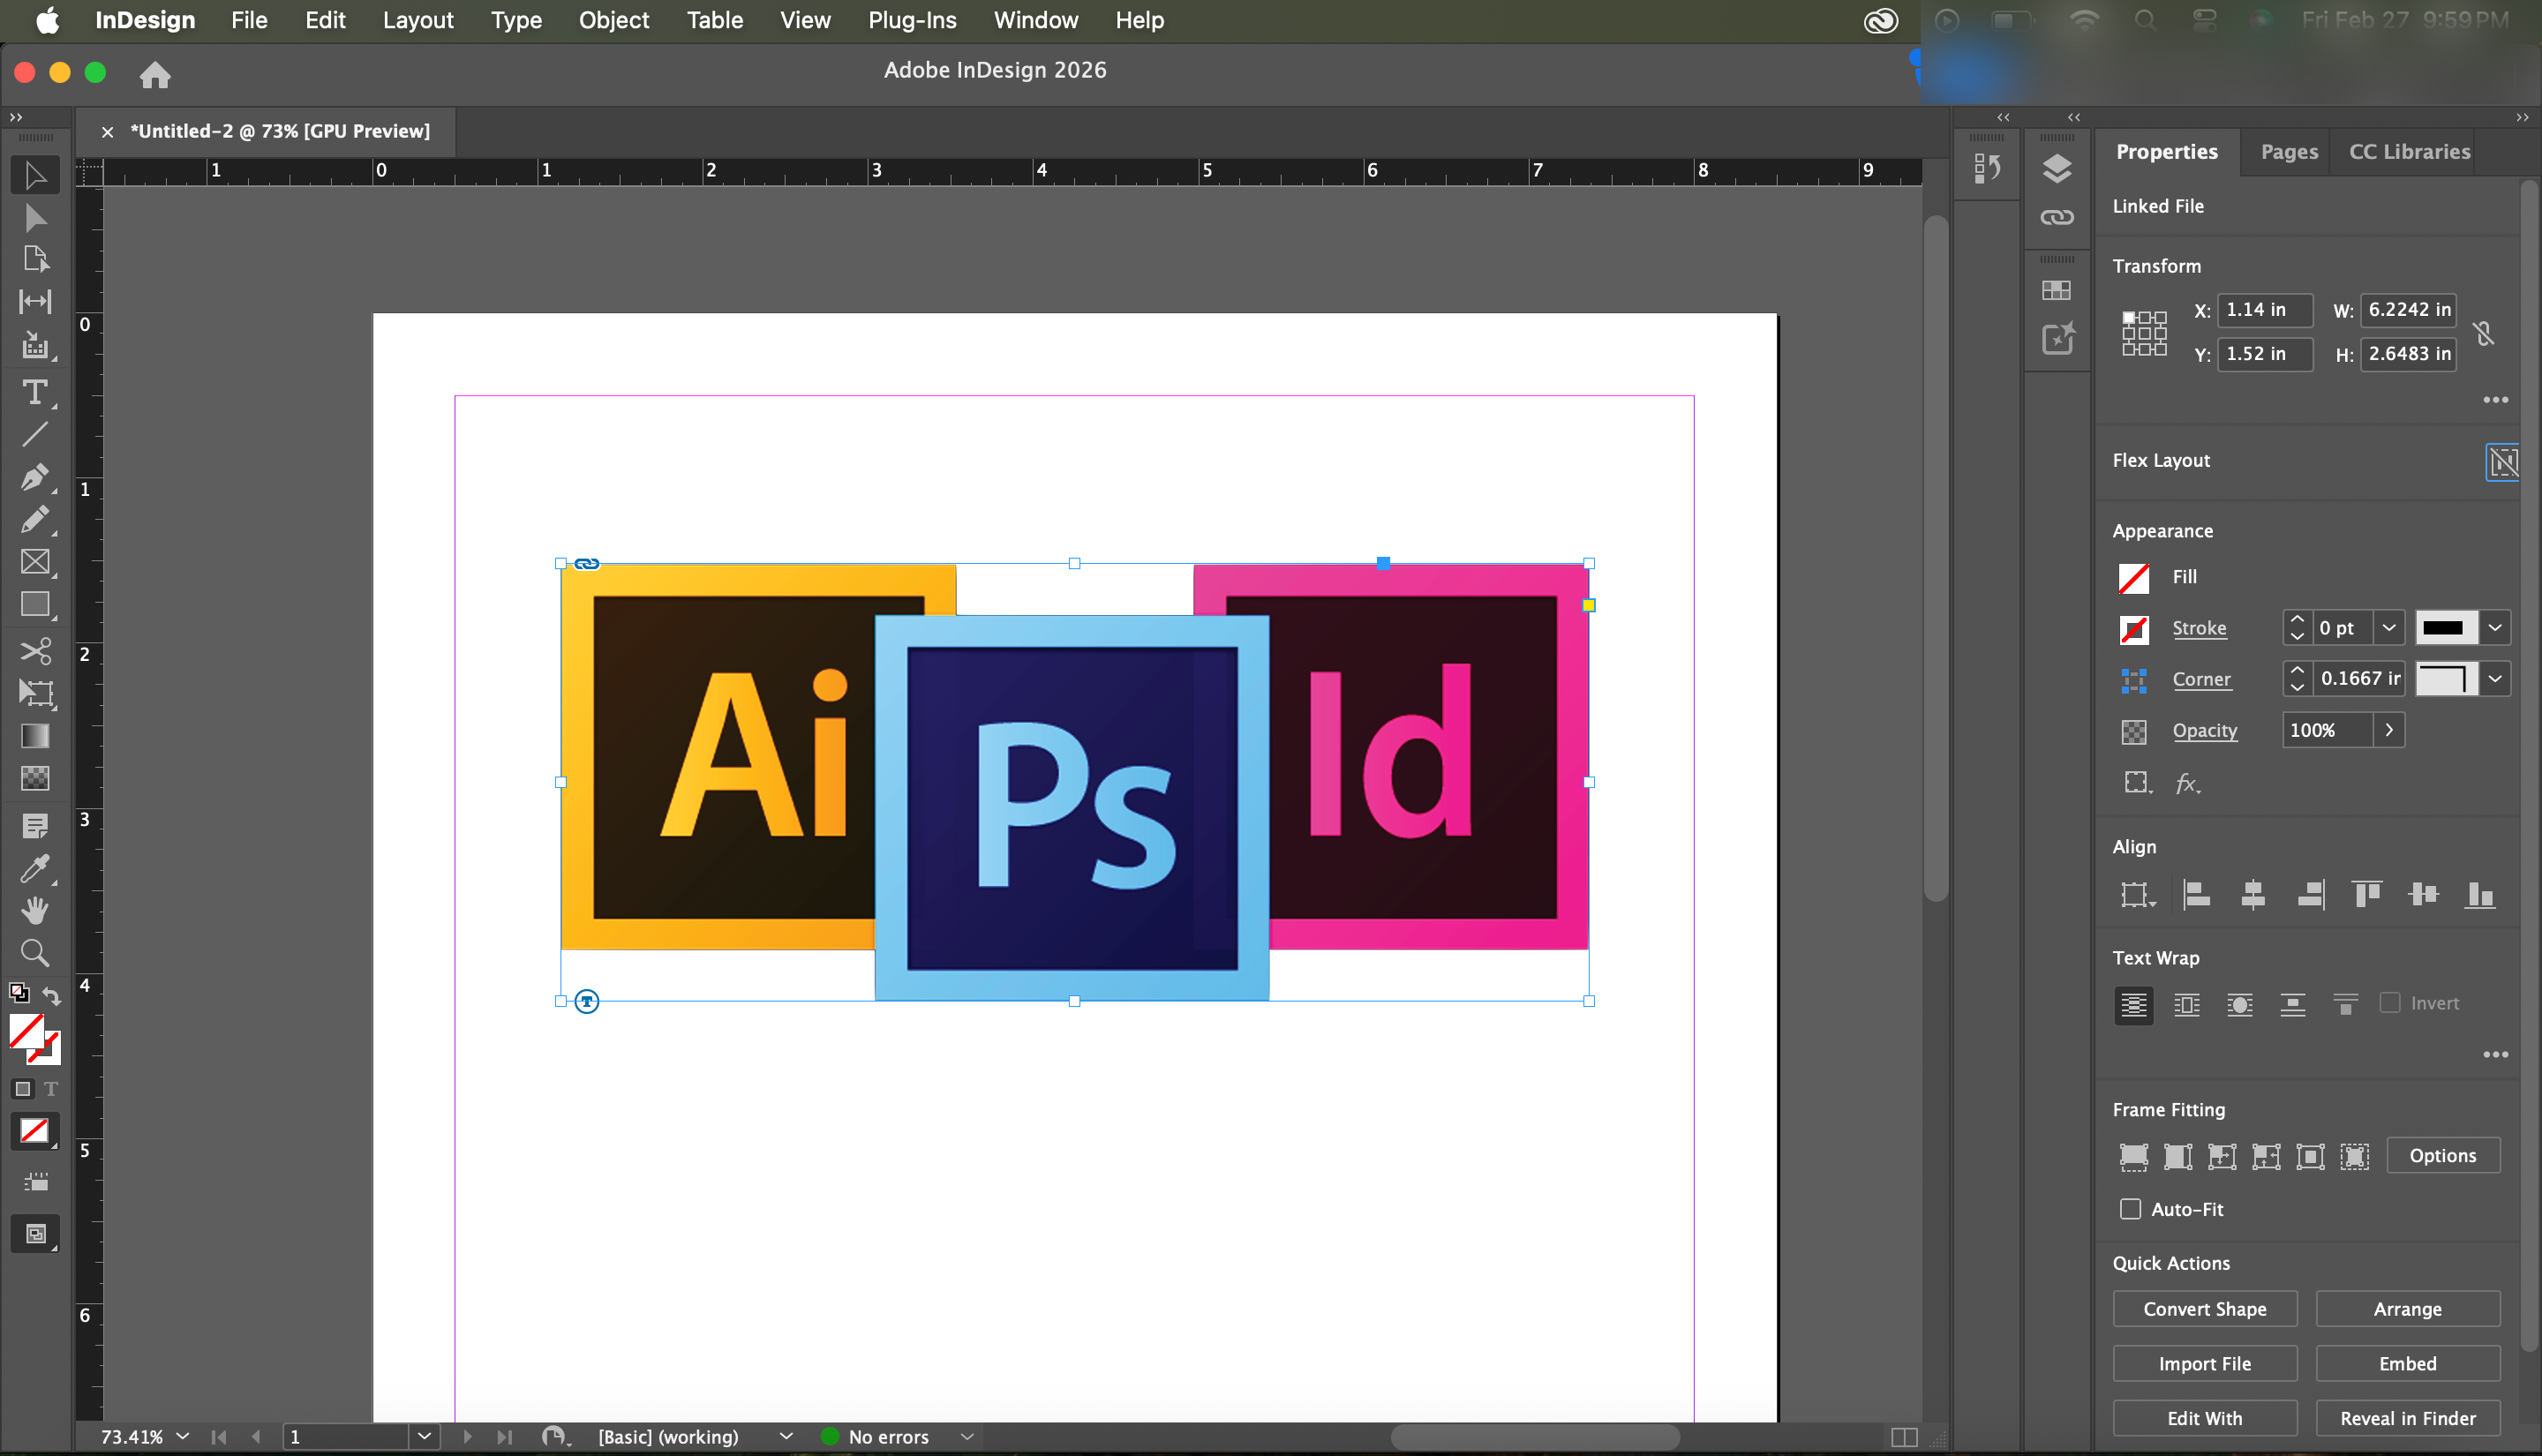Open the Layers panel icon
This screenshot has height=1456, width=2542.
2057,169
